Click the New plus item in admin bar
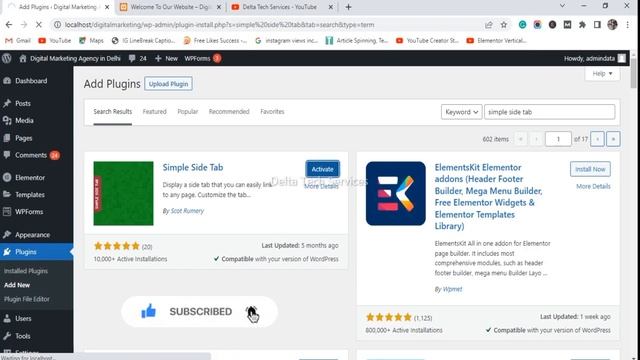This screenshot has height=360, width=640. click(166, 58)
